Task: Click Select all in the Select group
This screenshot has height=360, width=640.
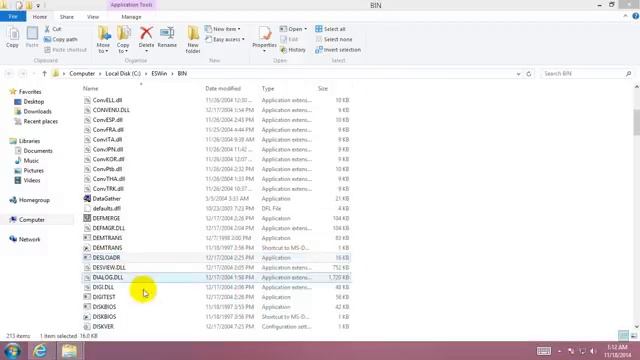Action: point(331,29)
